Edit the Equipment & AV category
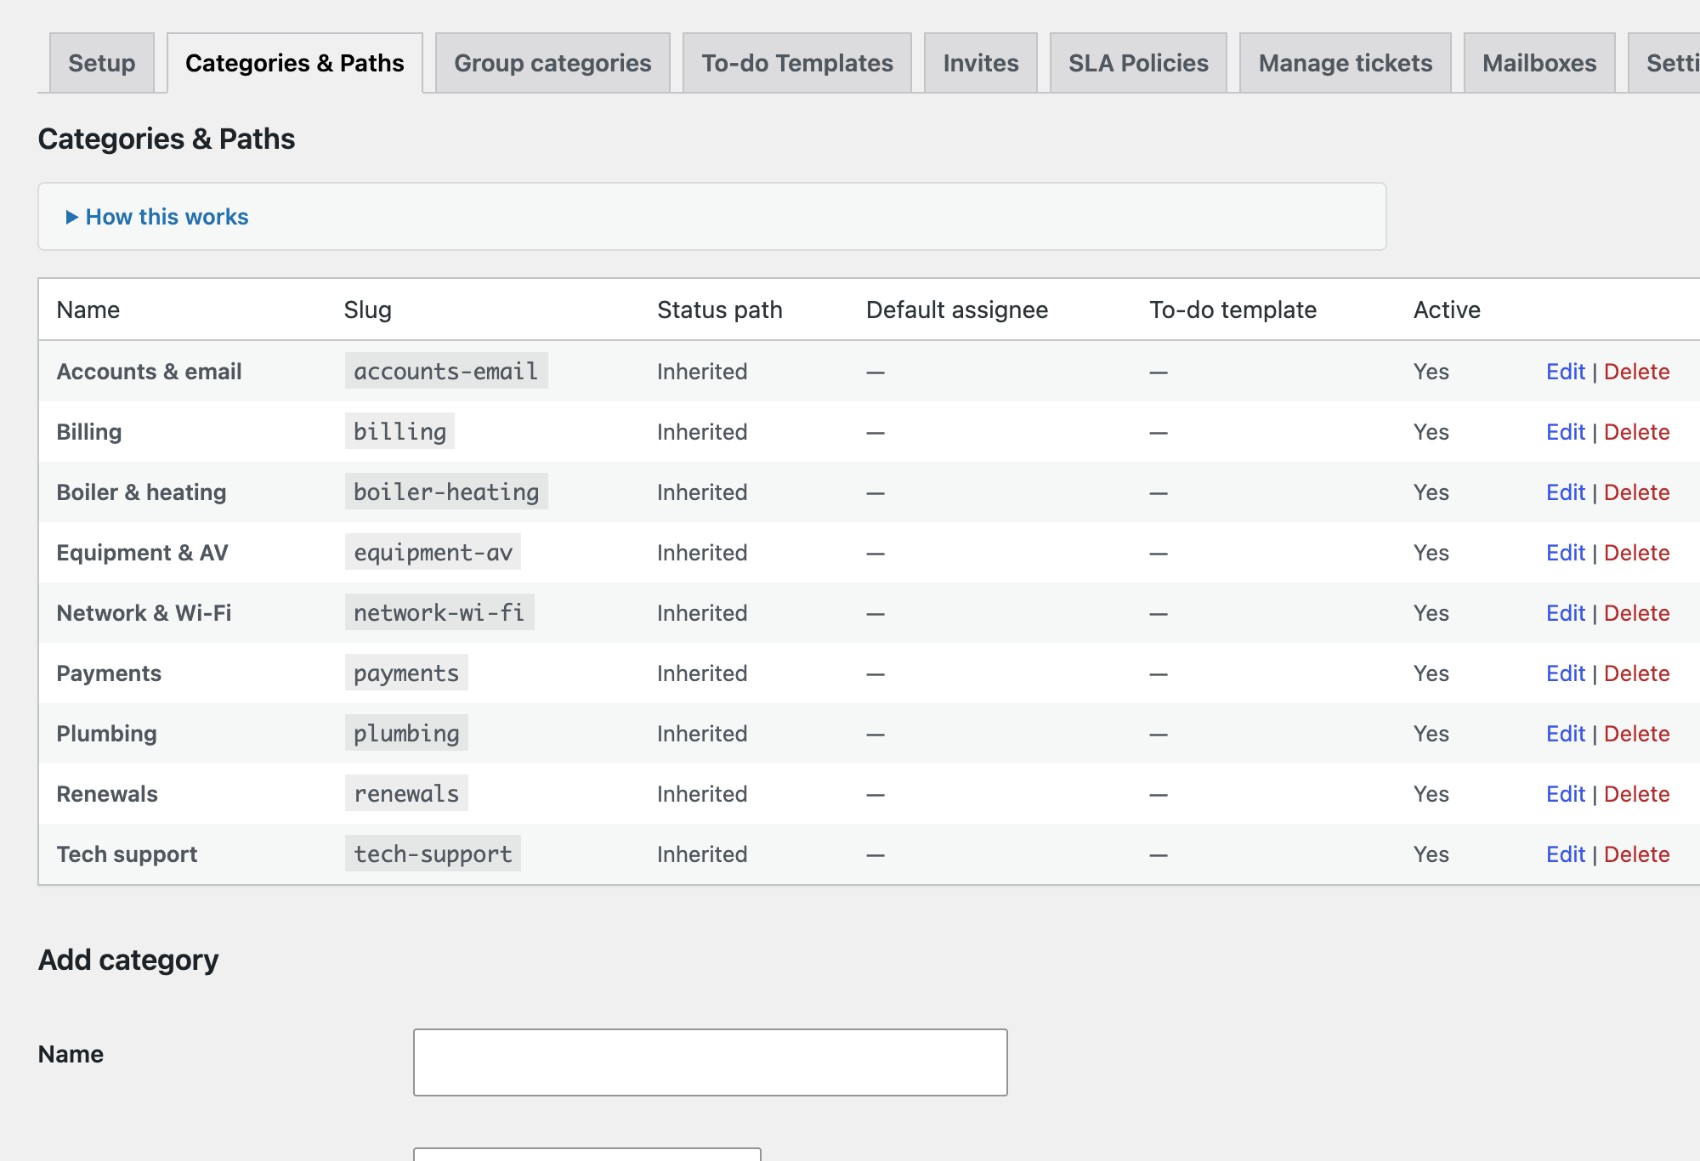 point(1565,553)
